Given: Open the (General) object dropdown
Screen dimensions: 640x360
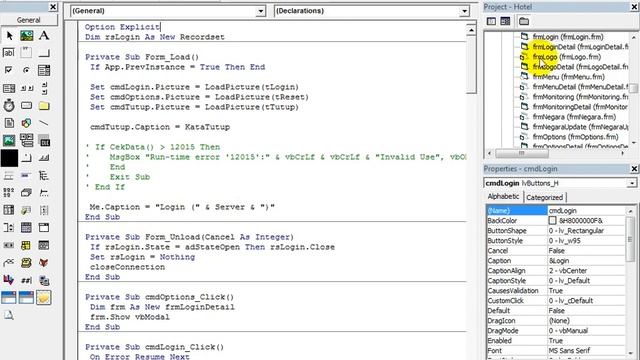Looking at the screenshot, I should pos(261,11).
